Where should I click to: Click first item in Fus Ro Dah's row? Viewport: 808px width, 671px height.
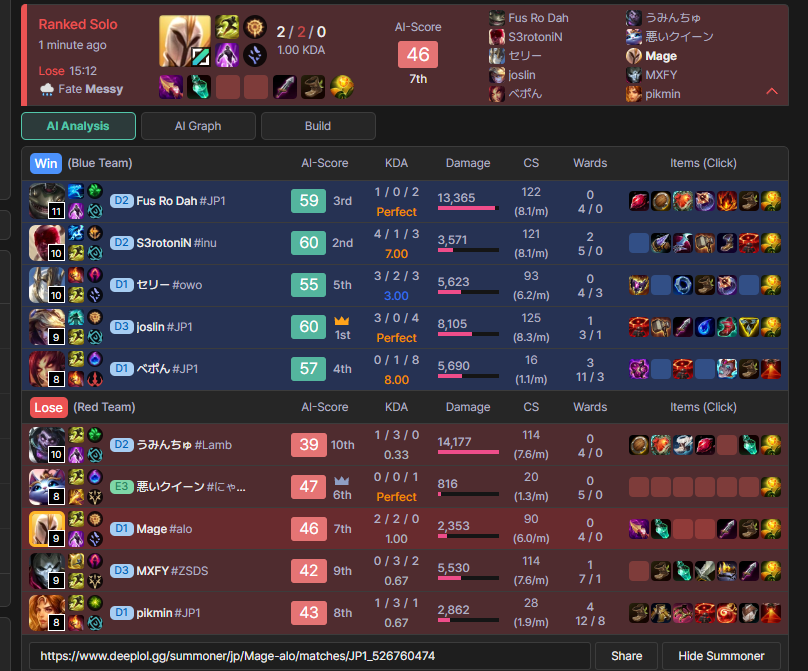pos(639,201)
